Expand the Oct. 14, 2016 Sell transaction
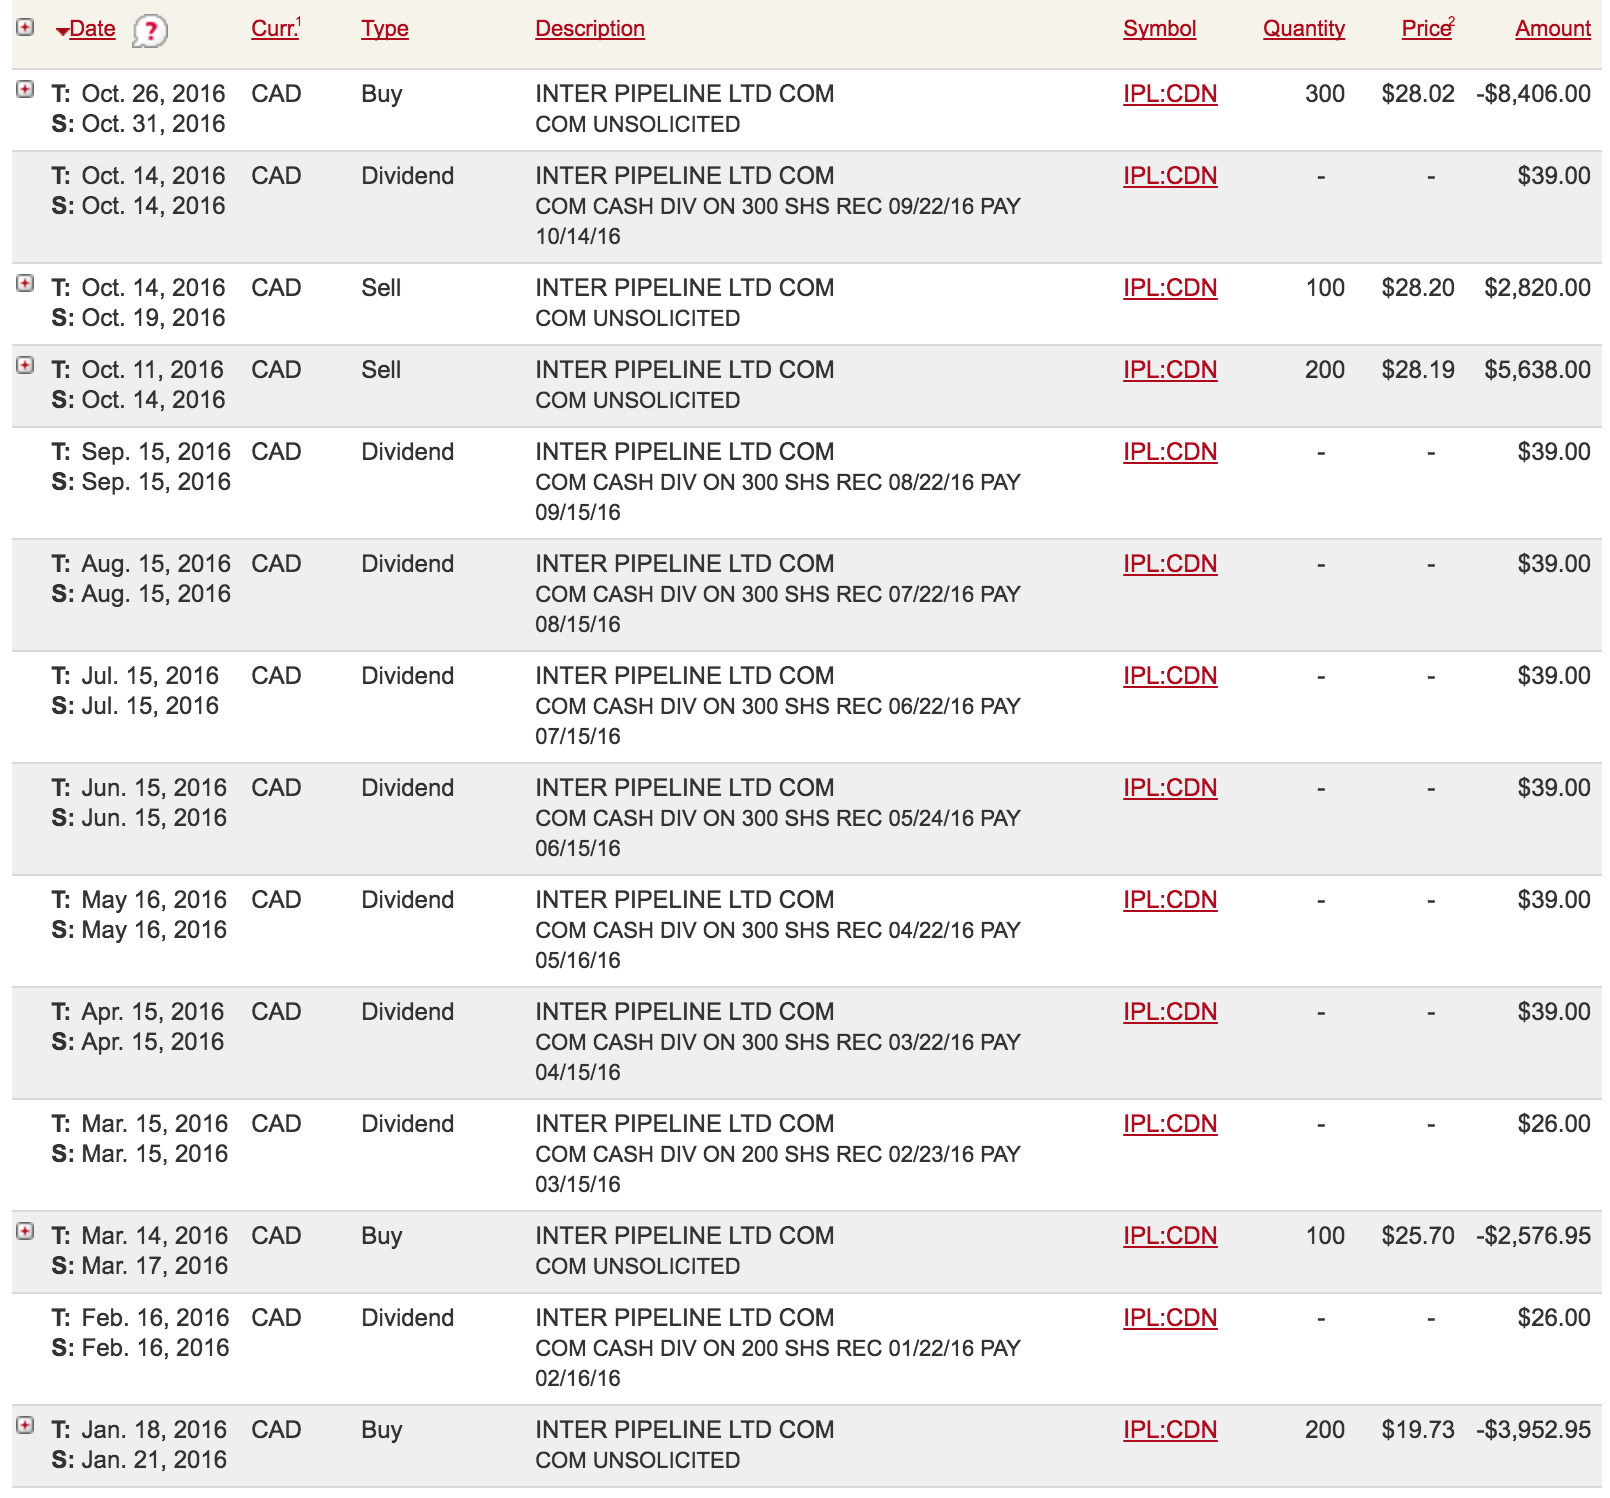Screen dimensions: 1610x1498 coord(26,284)
